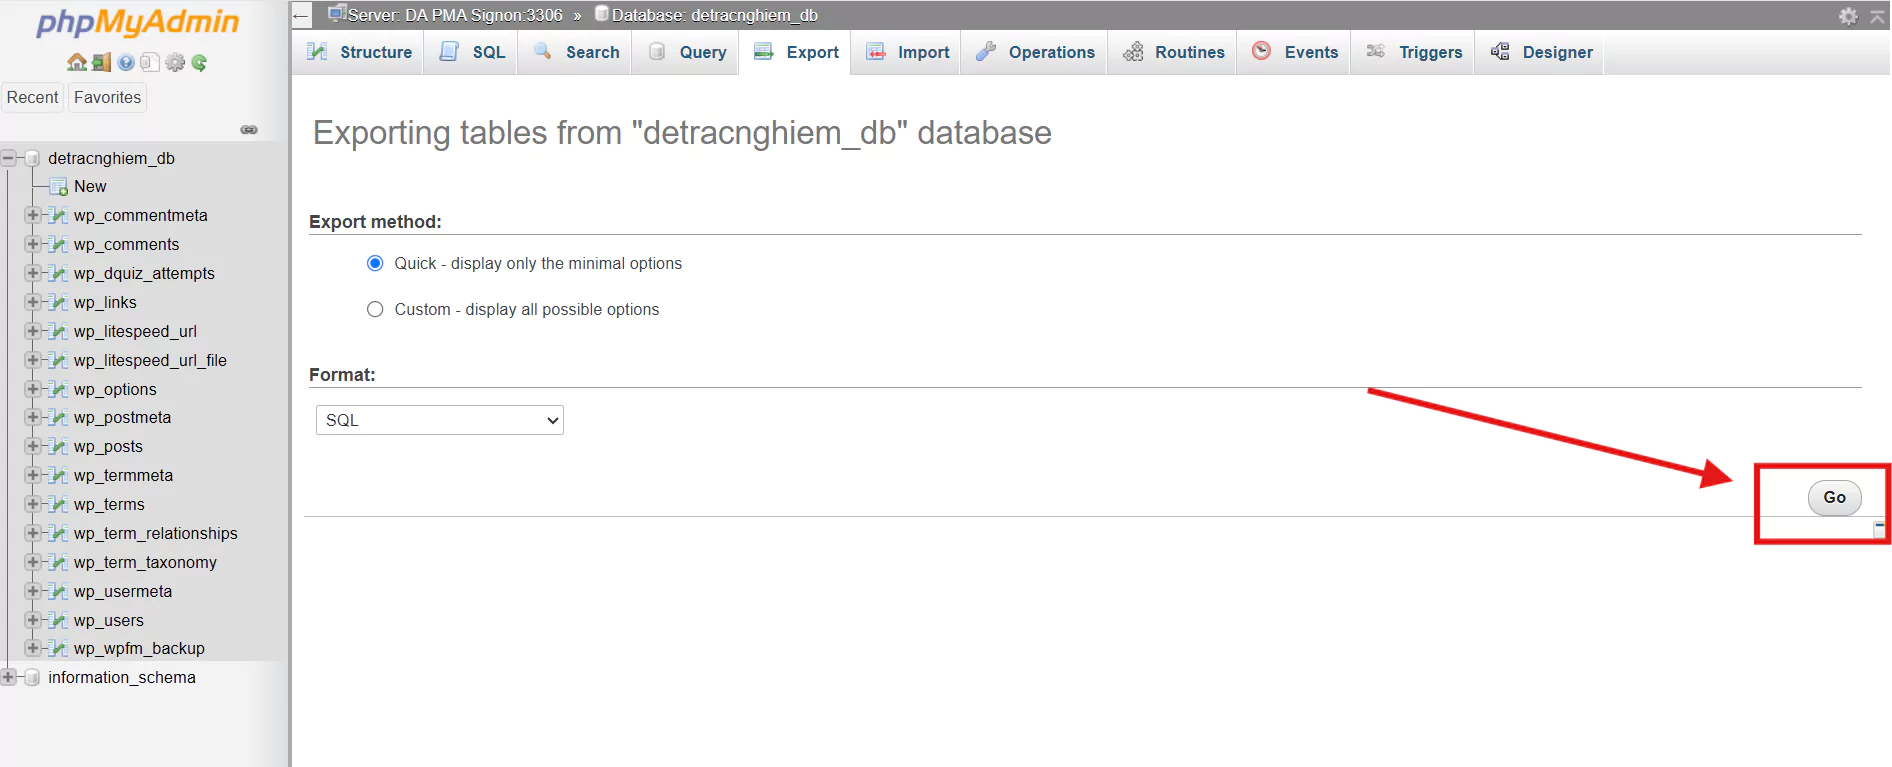Click the left arrow toggle before Server breadcrumb
The width and height of the screenshot is (1892, 767).
pos(301,16)
